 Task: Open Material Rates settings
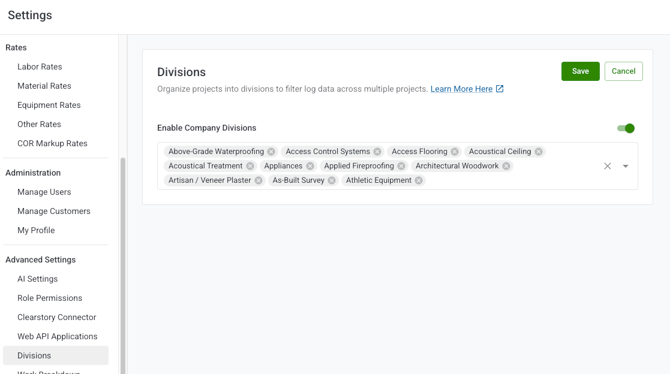(44, 86)
